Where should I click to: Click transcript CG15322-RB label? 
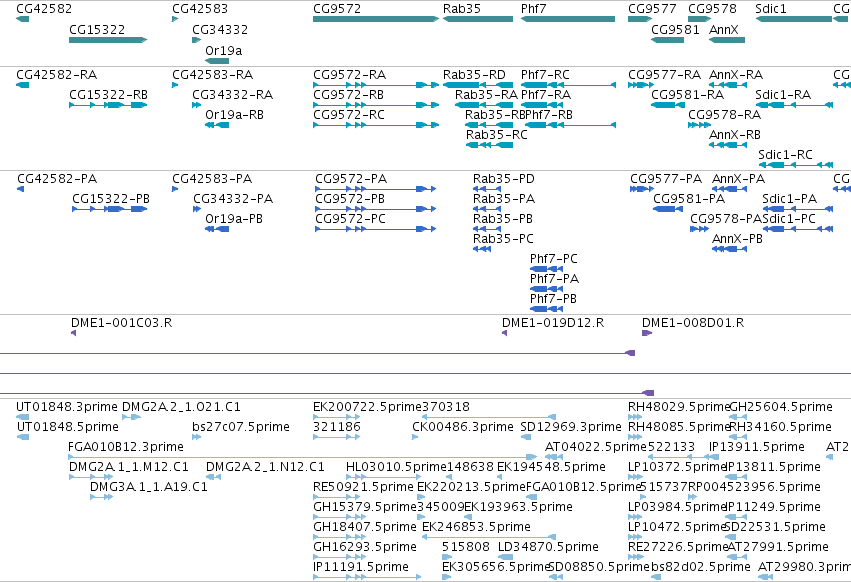(x=109, y=94)
